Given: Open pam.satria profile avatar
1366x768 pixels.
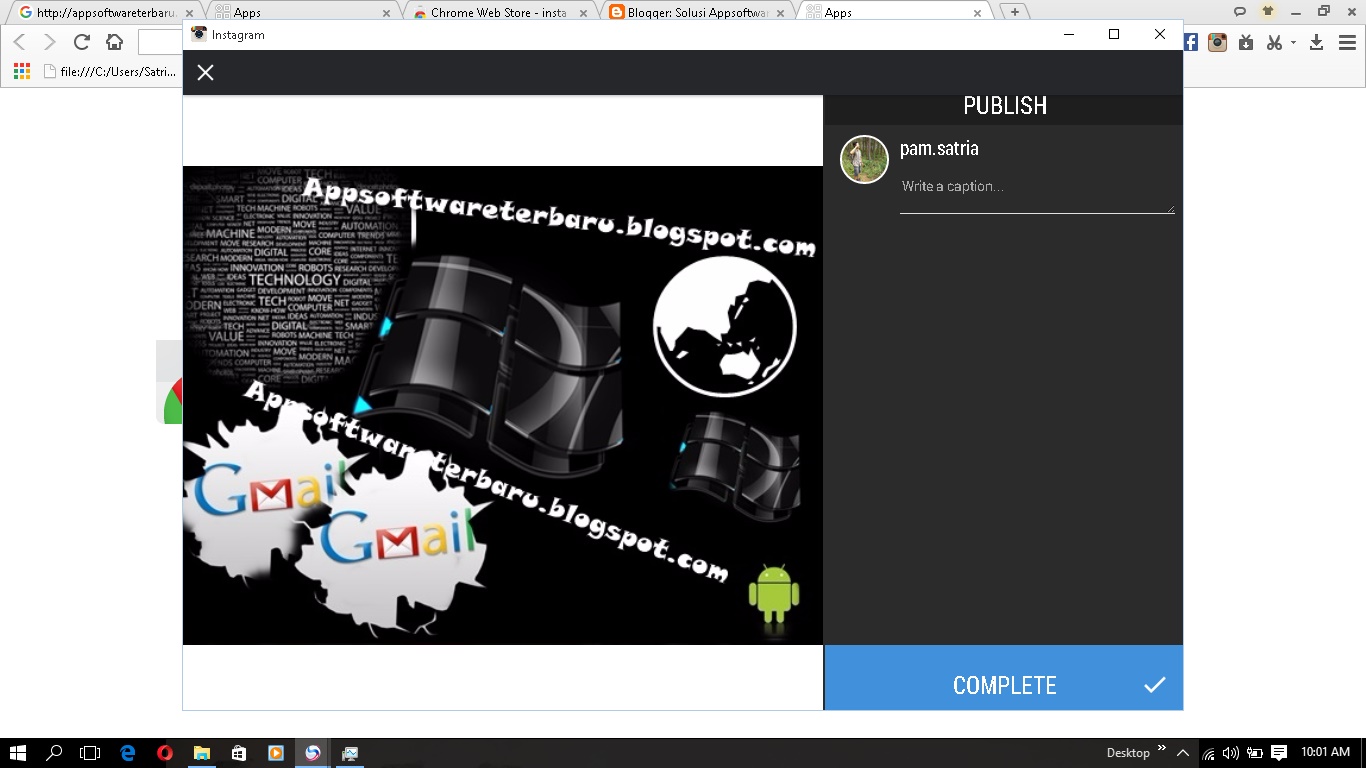Looking at the screenshot, I should [864, 159].
